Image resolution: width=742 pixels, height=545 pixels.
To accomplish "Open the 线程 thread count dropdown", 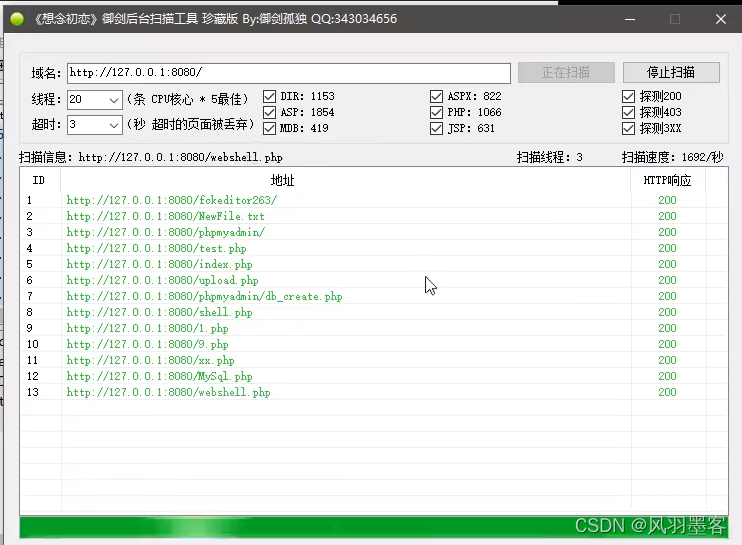I will point(113,100).
